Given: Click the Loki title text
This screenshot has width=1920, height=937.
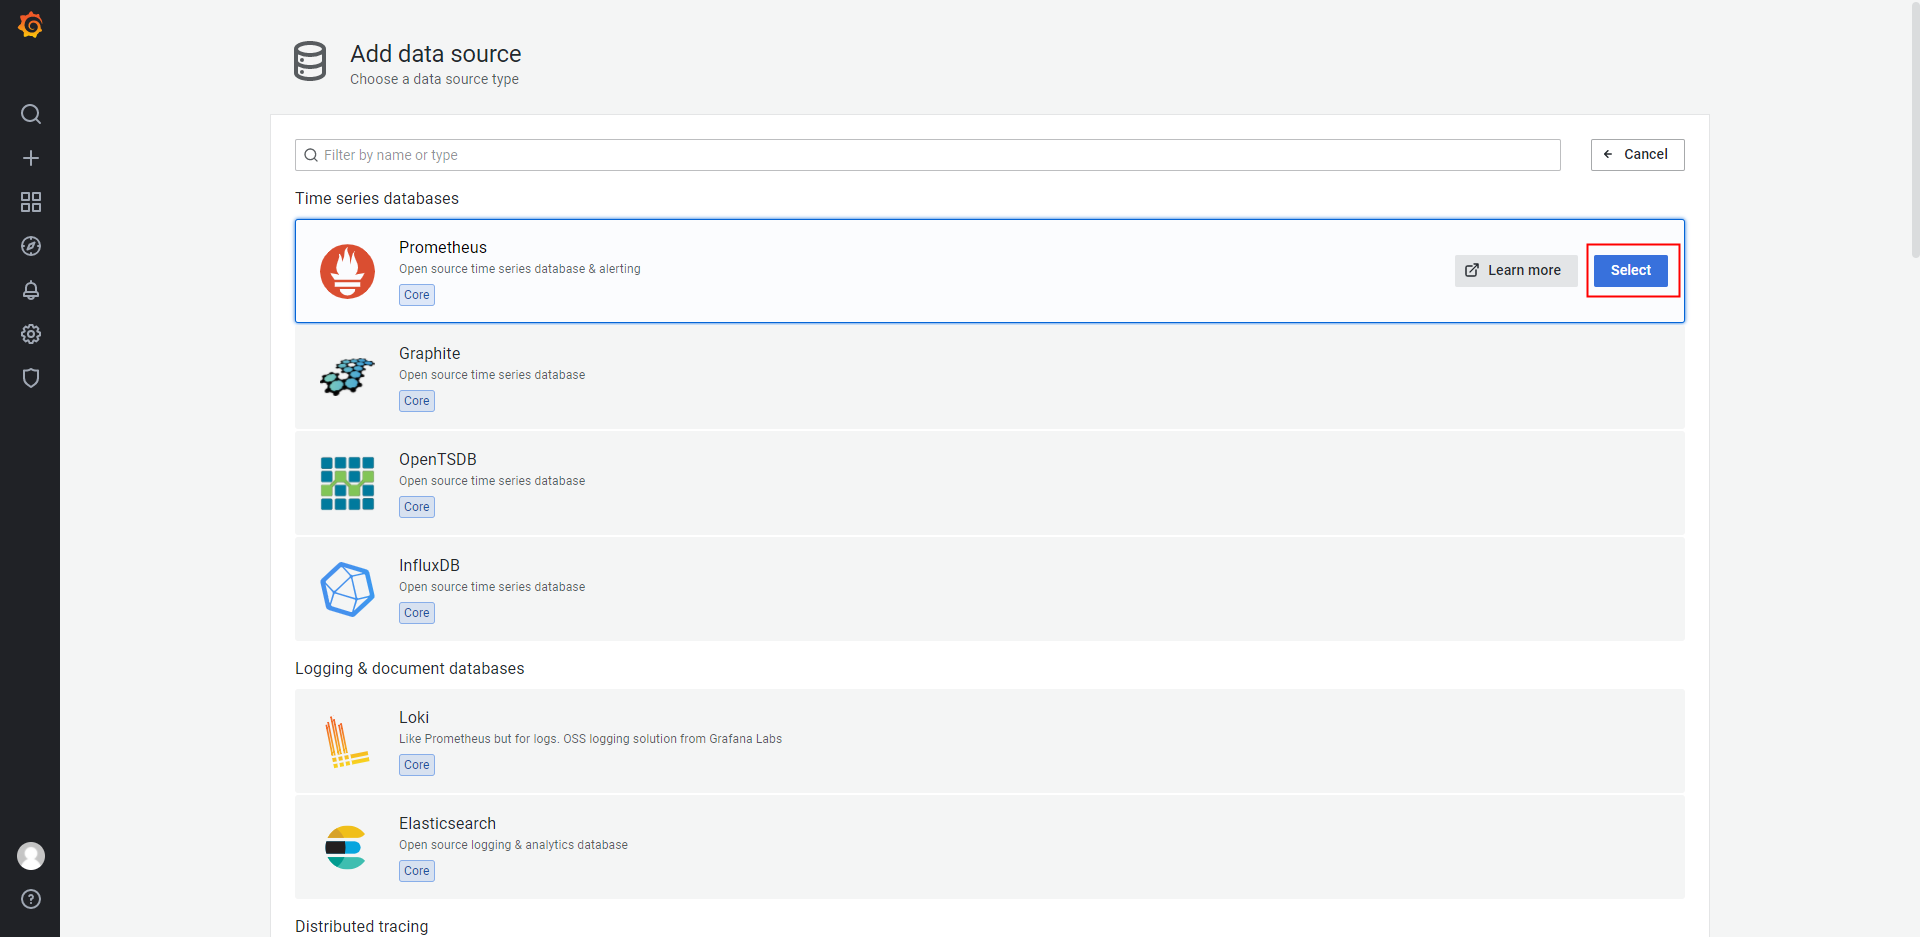Looking at the screenshot, I should click(x=414, y=717).
